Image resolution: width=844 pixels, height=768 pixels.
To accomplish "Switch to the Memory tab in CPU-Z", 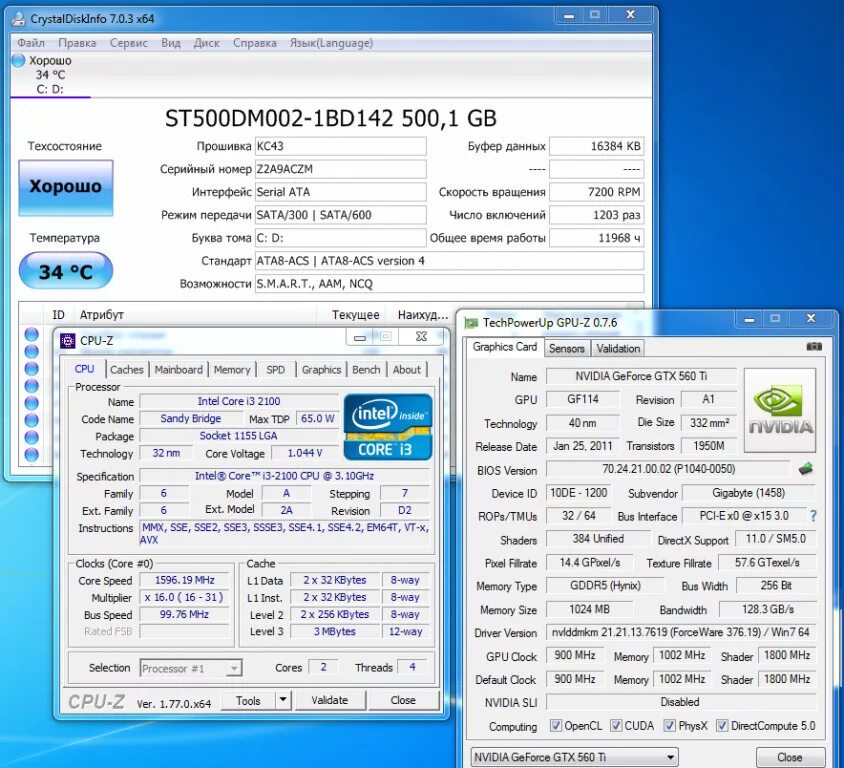I will click(x=232, y=370).
